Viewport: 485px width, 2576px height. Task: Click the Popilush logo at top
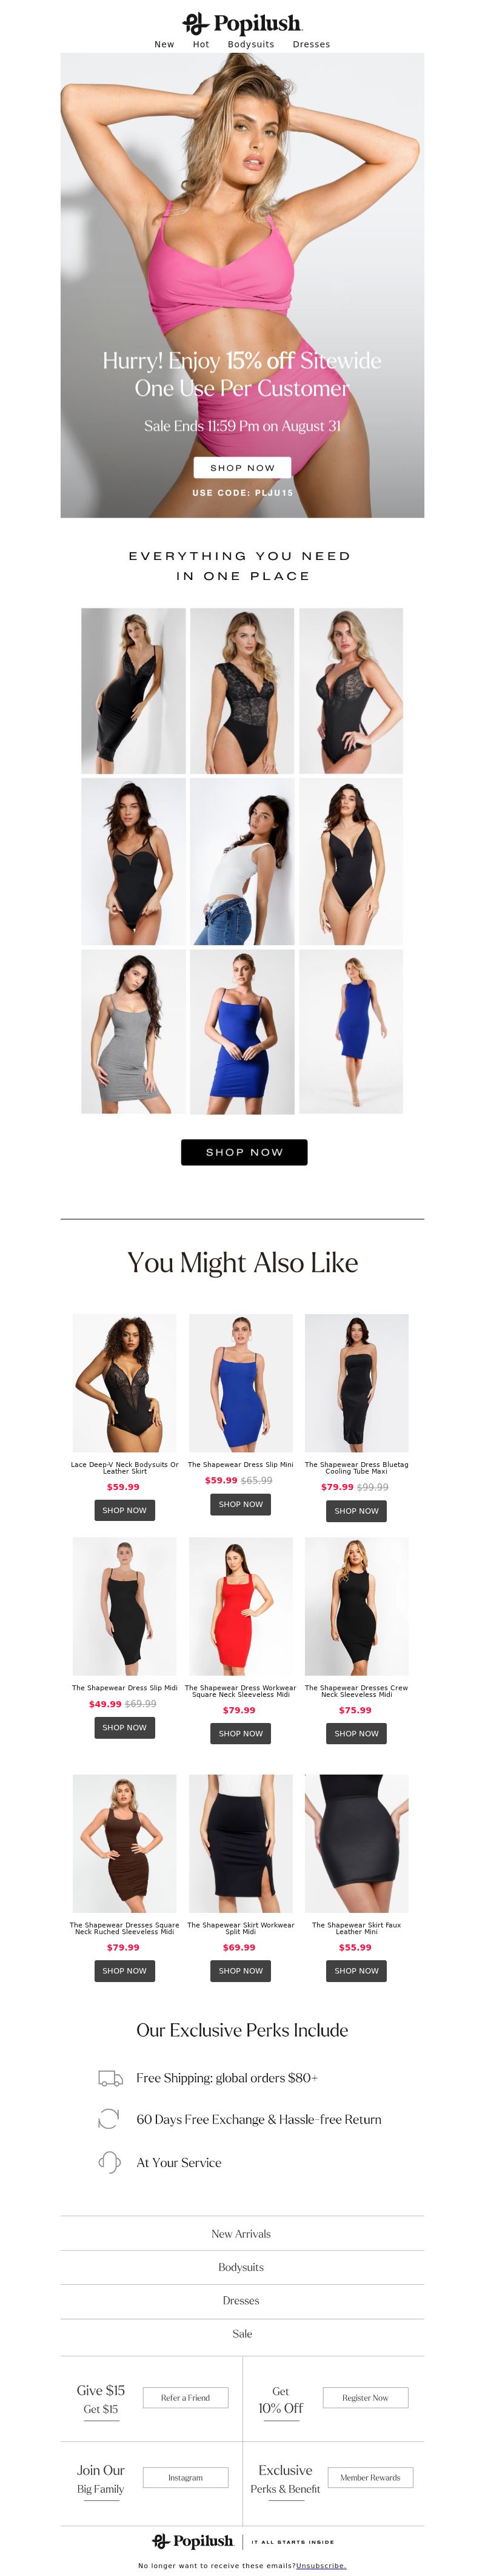tap(242, 23)
